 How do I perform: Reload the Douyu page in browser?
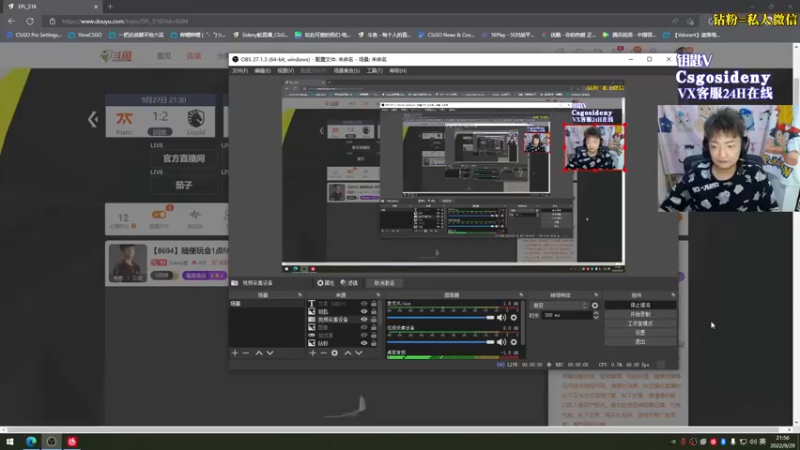click(x=30, y=21)
